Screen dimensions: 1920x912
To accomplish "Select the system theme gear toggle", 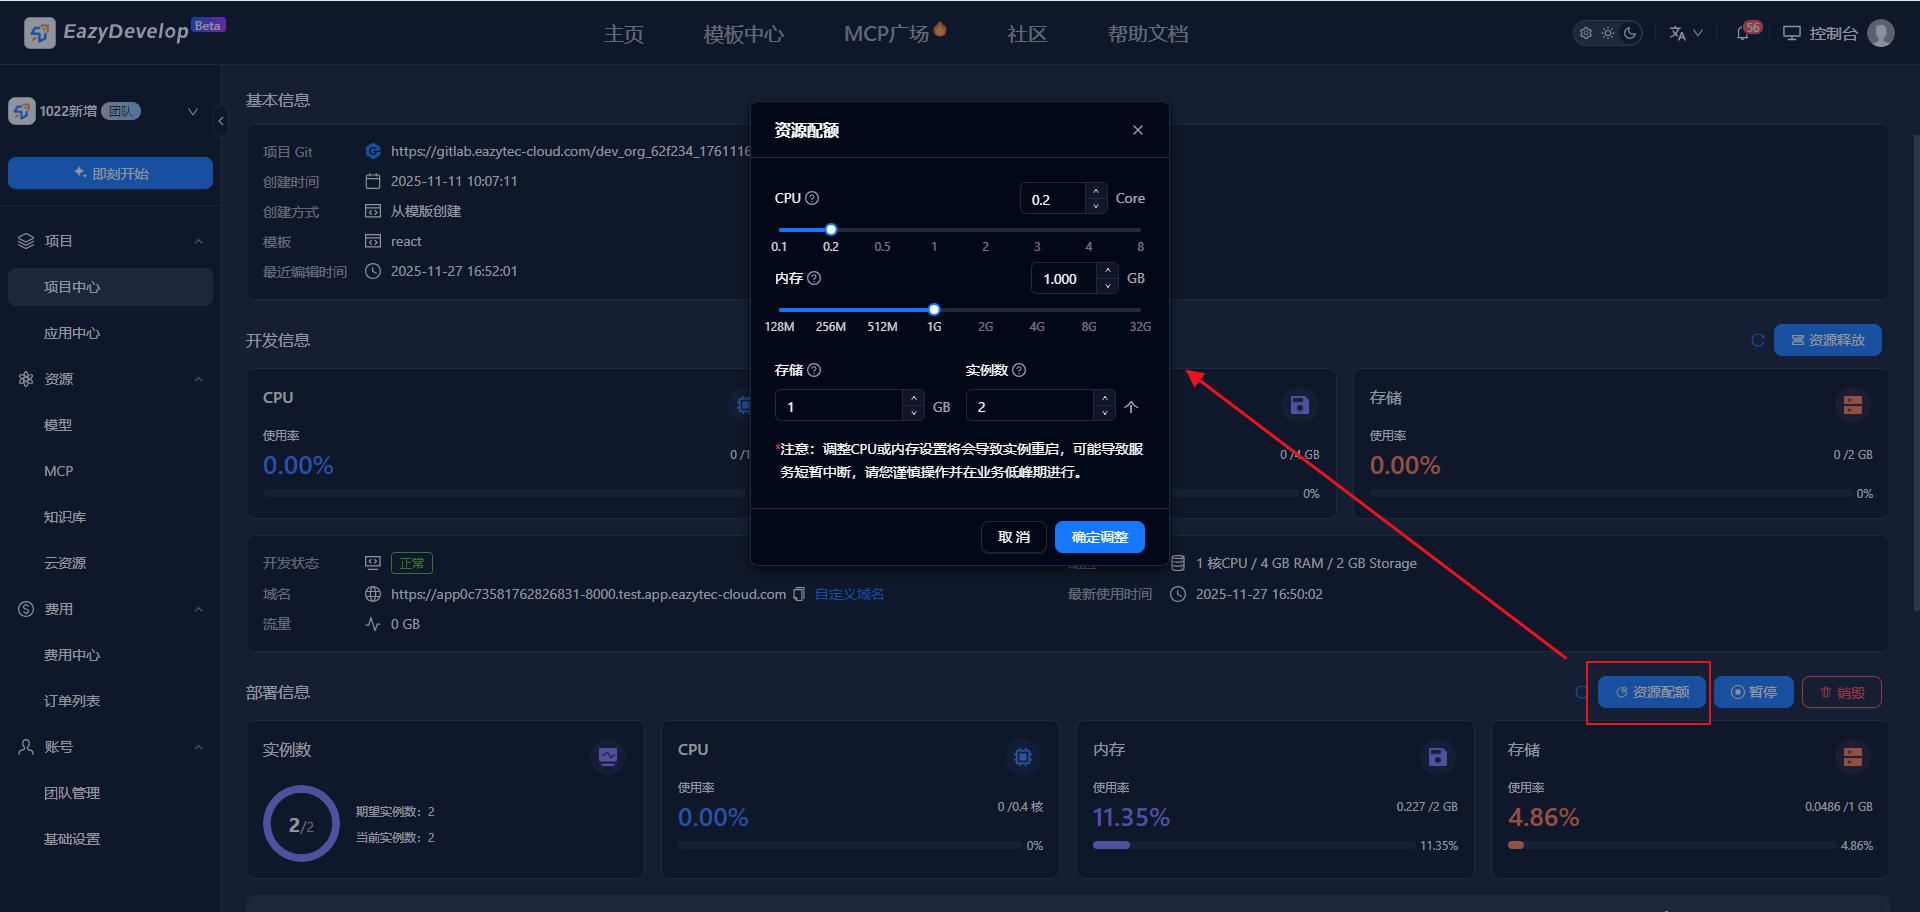I will [x=1586, y=33].
